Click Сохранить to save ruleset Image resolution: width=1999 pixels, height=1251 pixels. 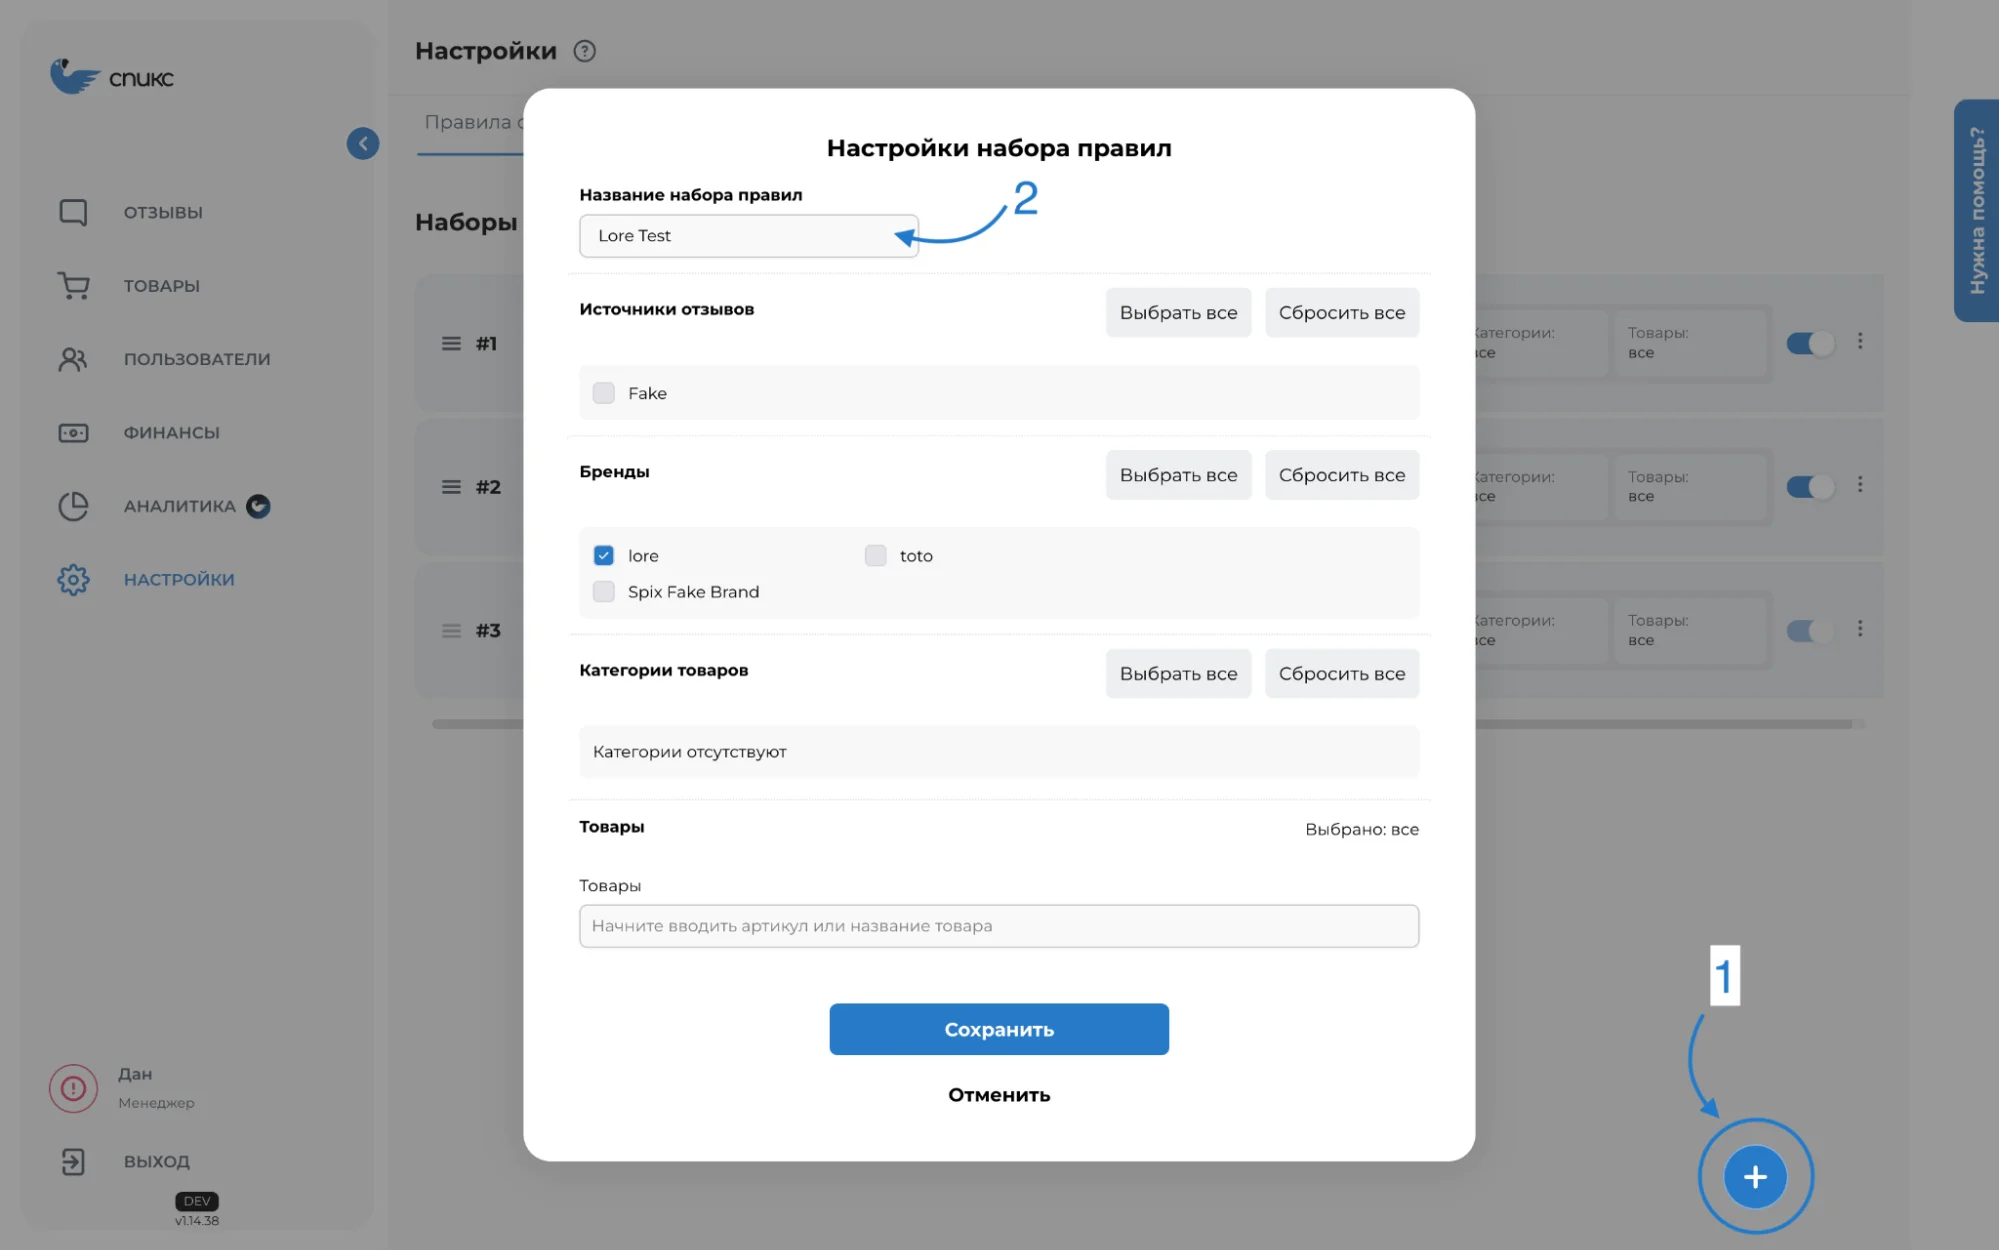point(999,1029)
